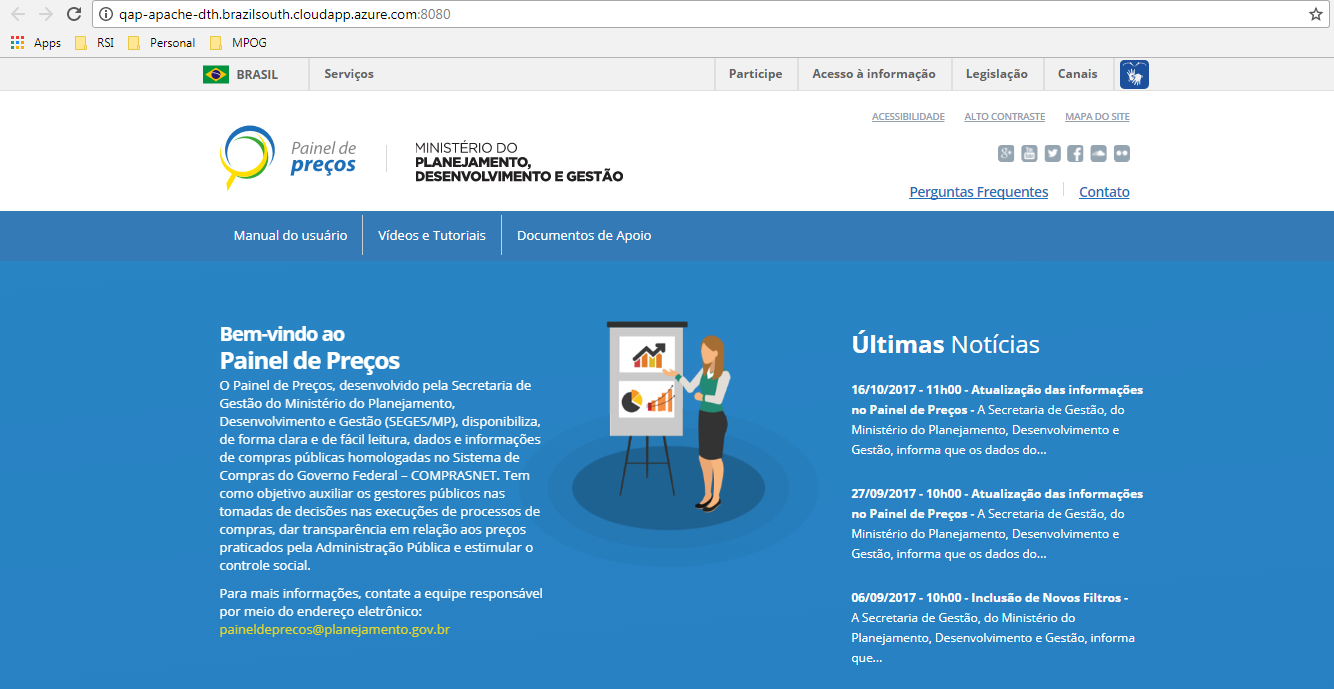The height and width of the screenshot is (689, 1334).
Task: Open the SoundCloud social icon
Action: (x=1098, y=153)
